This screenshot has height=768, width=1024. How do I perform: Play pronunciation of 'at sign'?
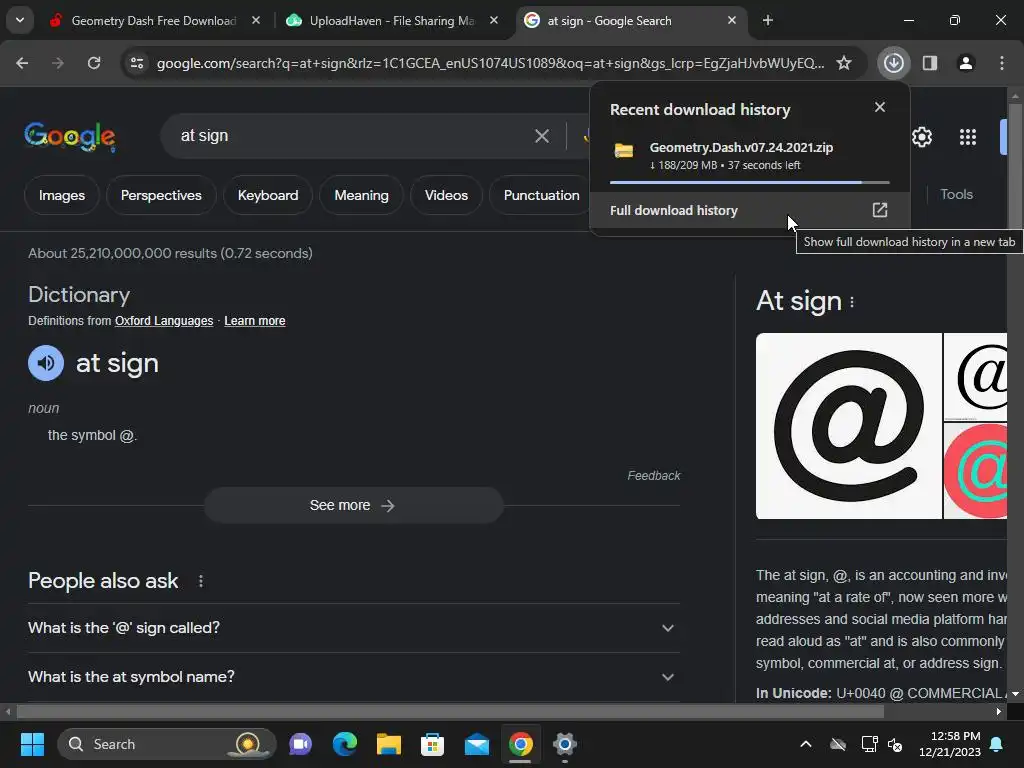46,363
